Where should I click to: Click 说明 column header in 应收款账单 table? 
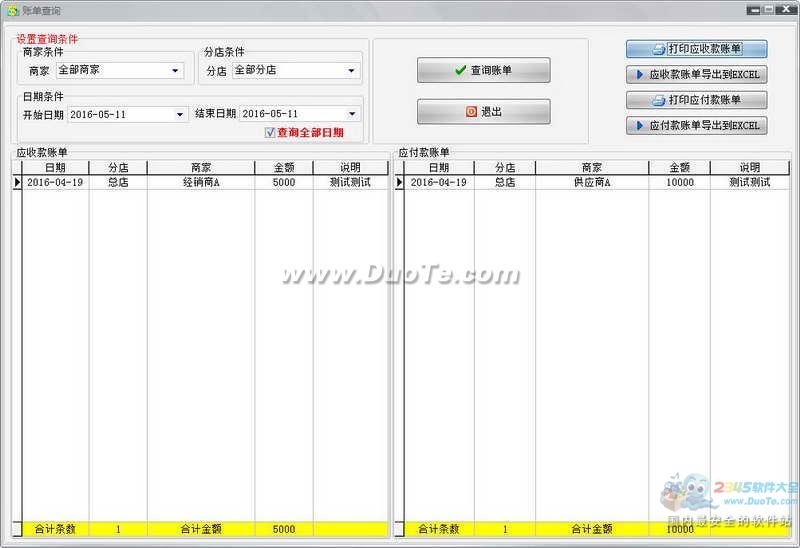pyautogui.click(x=350, y=168)
